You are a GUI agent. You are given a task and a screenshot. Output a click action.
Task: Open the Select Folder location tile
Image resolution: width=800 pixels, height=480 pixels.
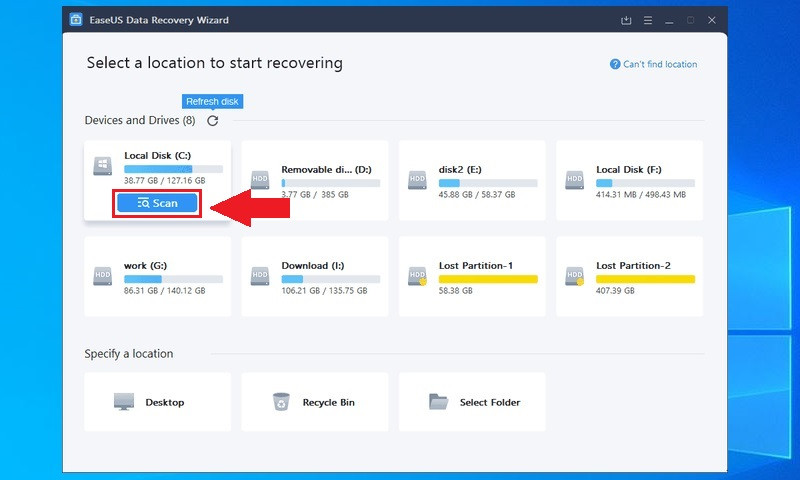[x=472, y=402]
